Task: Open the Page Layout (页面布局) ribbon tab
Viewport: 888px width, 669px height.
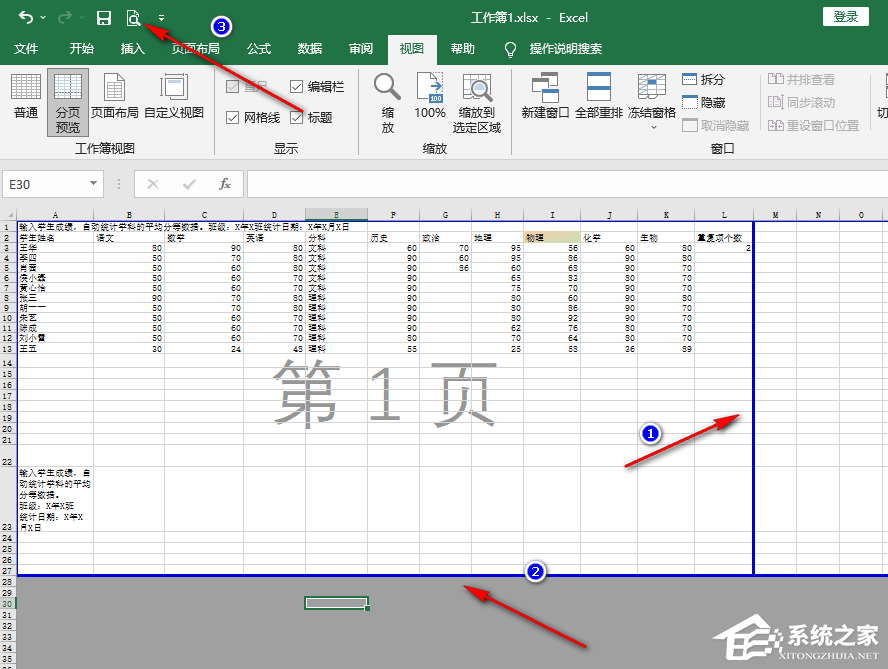Action: (195, 49)
